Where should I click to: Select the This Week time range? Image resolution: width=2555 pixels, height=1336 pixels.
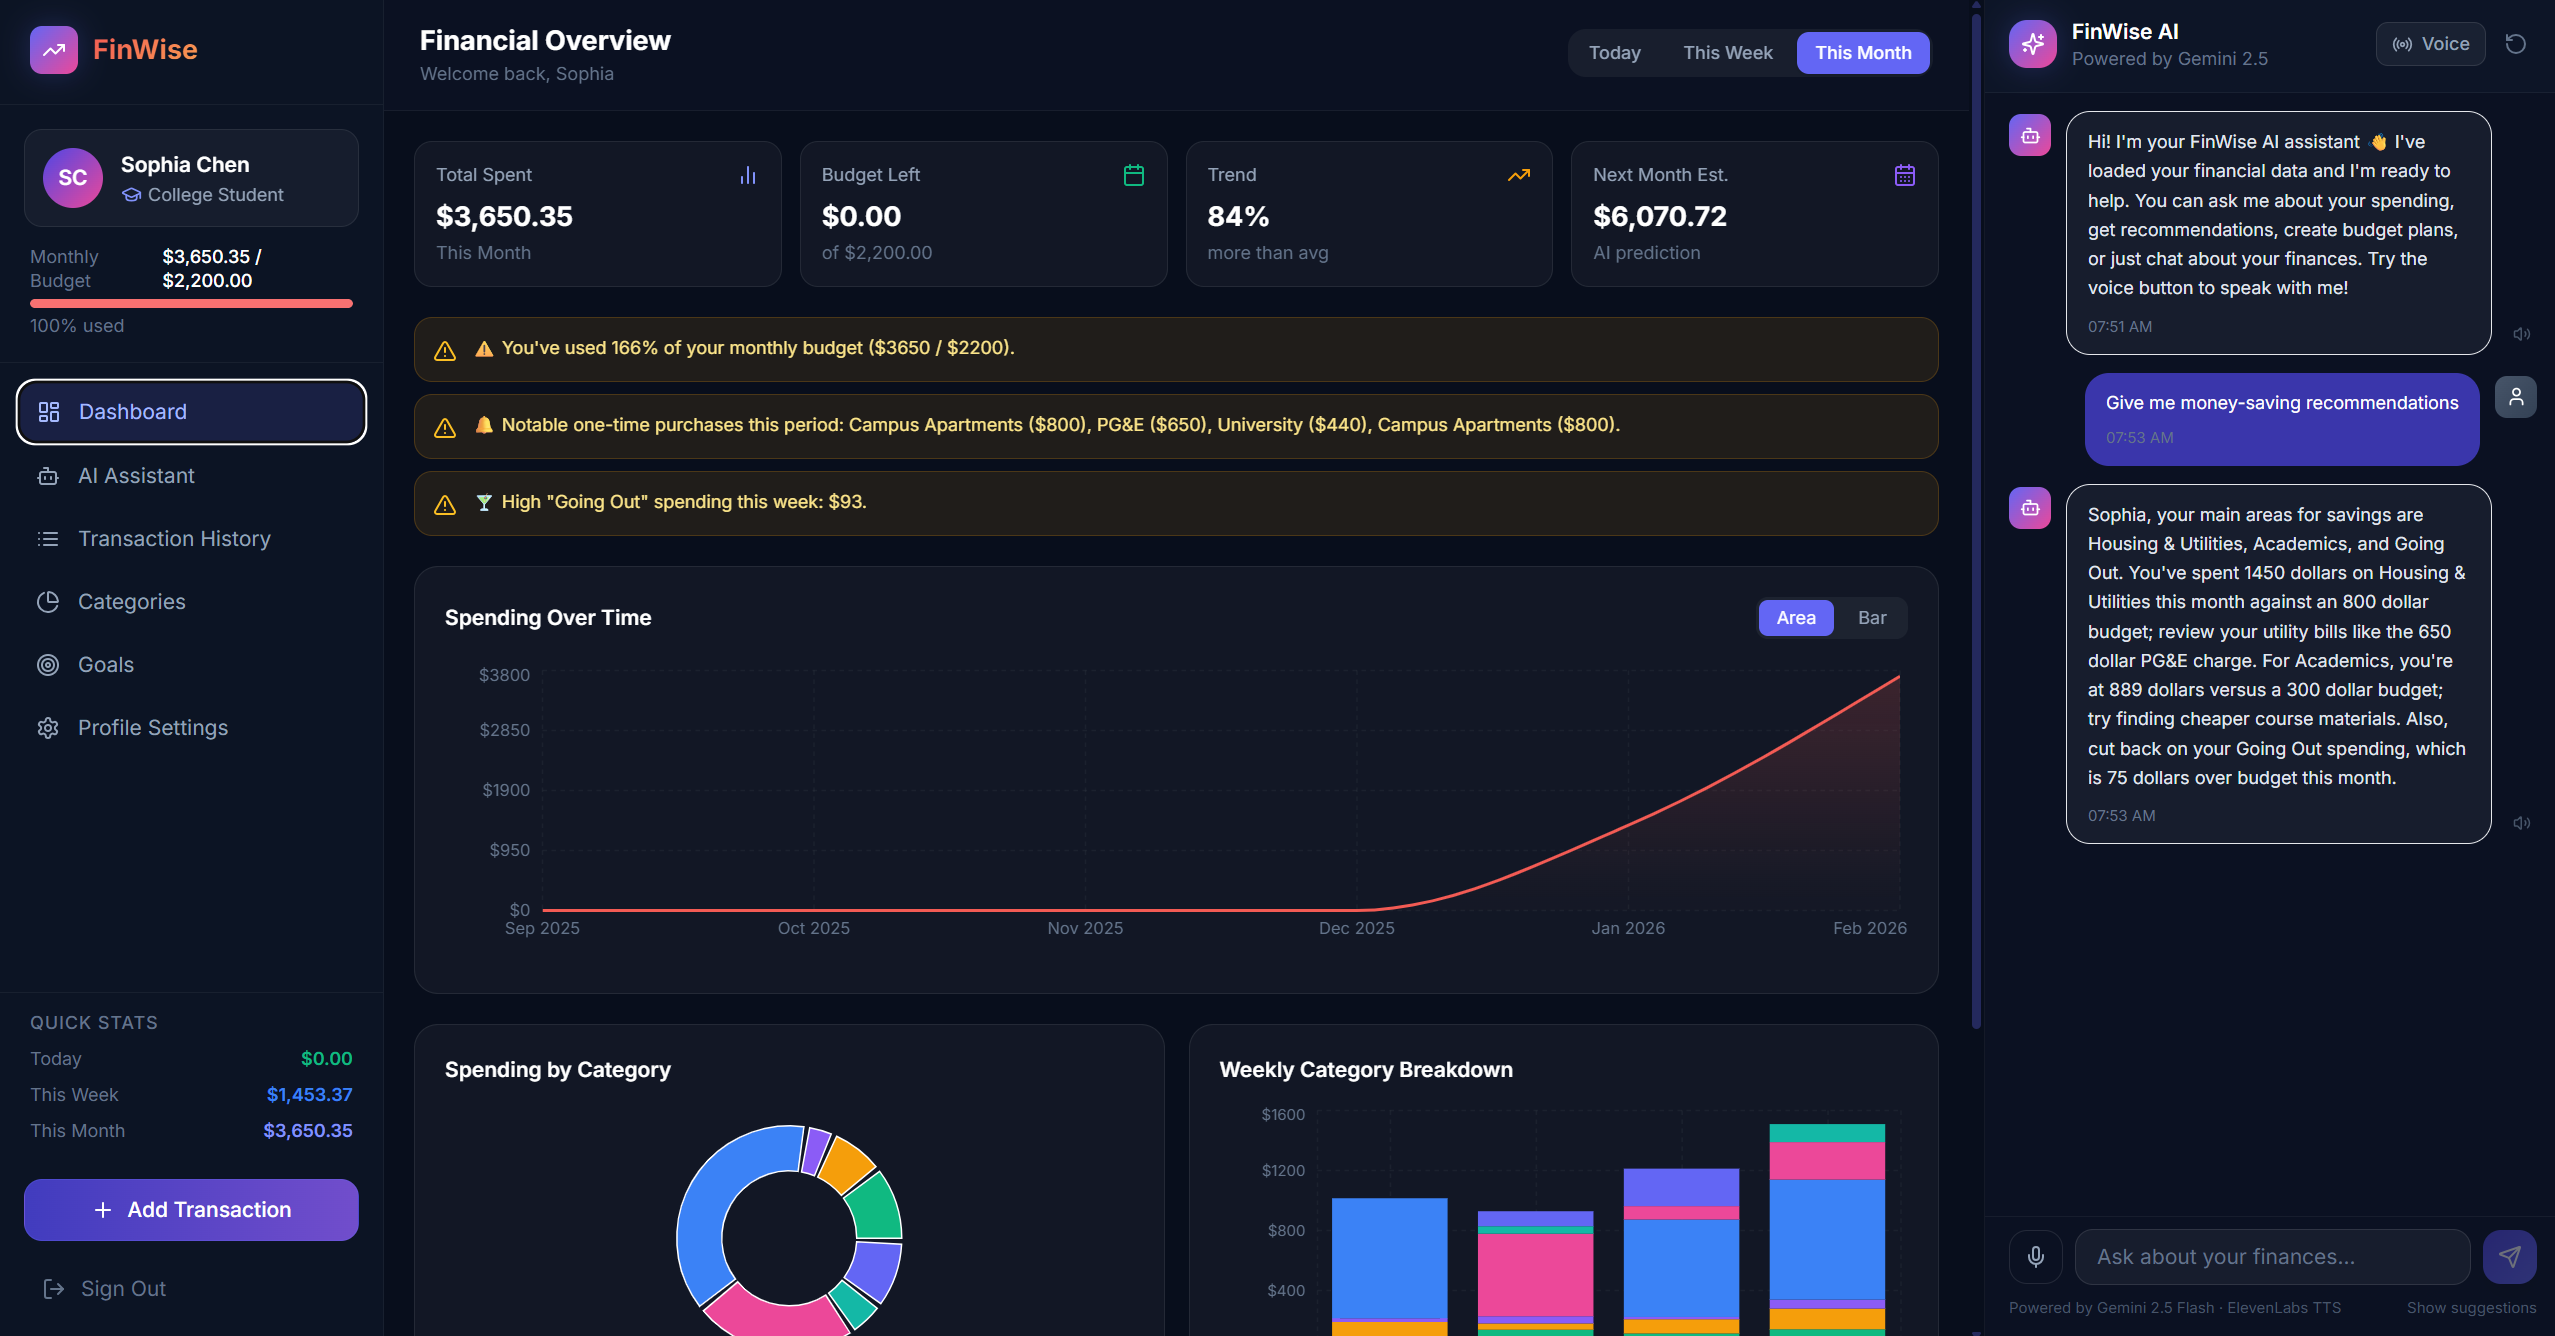[1727, 53]
